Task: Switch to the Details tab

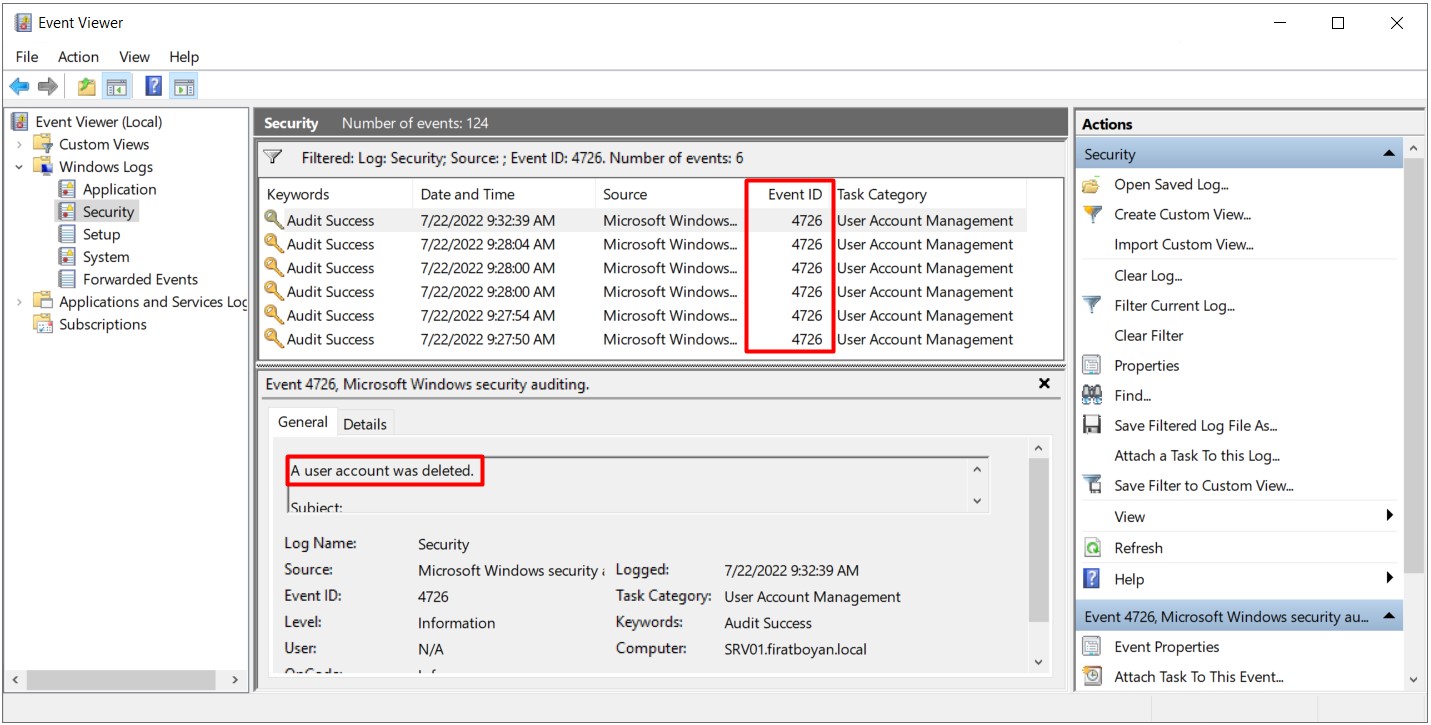Action: 365,424
